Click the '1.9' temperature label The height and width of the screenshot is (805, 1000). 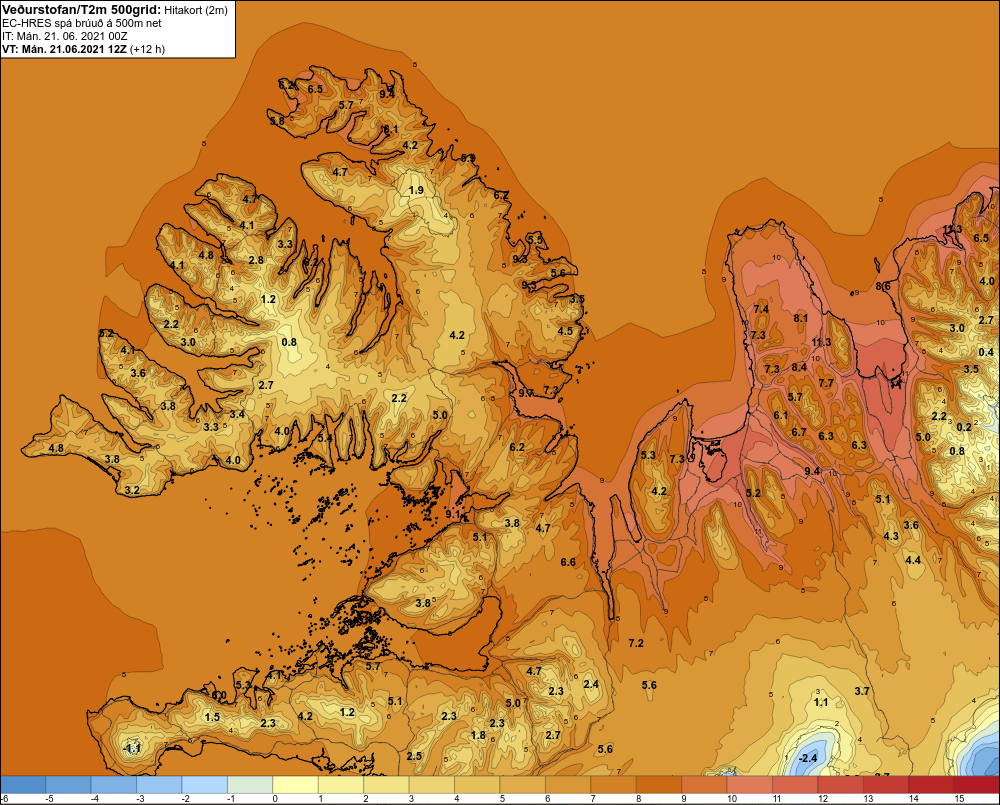tap(416, 190)
